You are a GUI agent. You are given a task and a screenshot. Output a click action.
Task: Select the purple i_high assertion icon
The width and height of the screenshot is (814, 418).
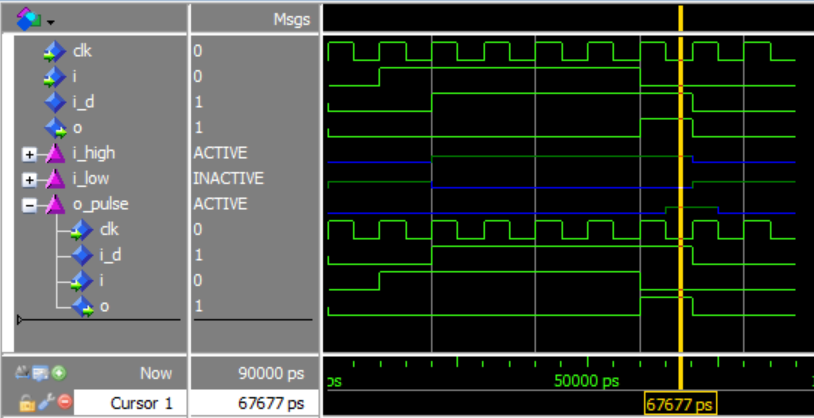(55, 153)
